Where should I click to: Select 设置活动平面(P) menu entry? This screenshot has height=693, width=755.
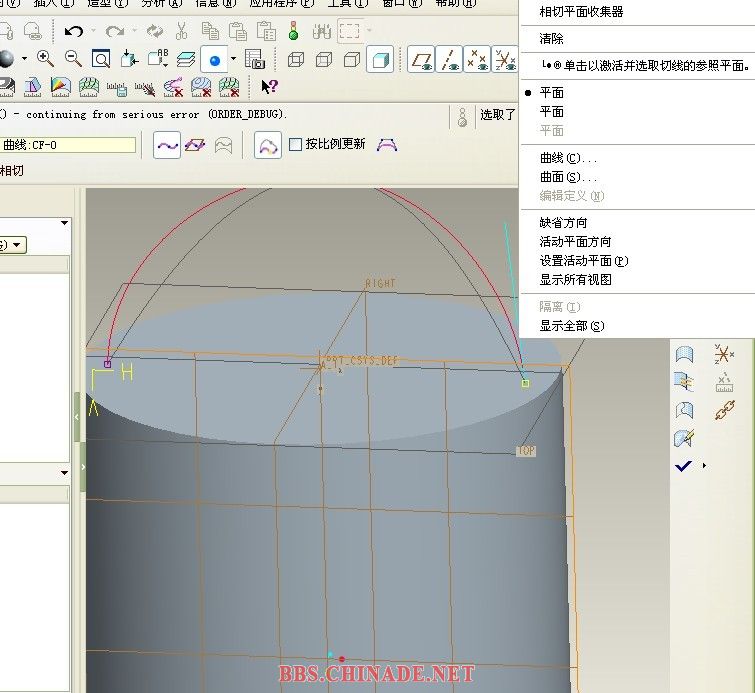[583, 260]
